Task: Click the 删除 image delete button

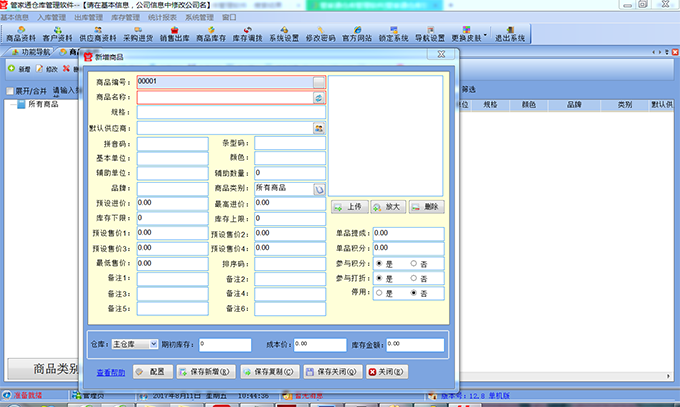Action: 426,207
